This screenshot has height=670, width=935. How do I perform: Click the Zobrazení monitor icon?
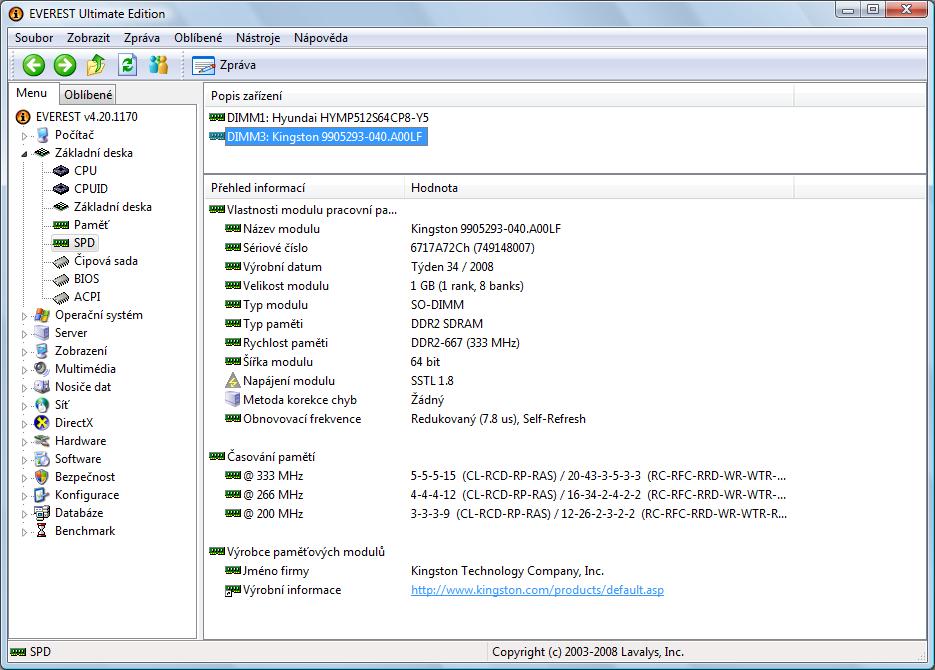pos(42,350)
